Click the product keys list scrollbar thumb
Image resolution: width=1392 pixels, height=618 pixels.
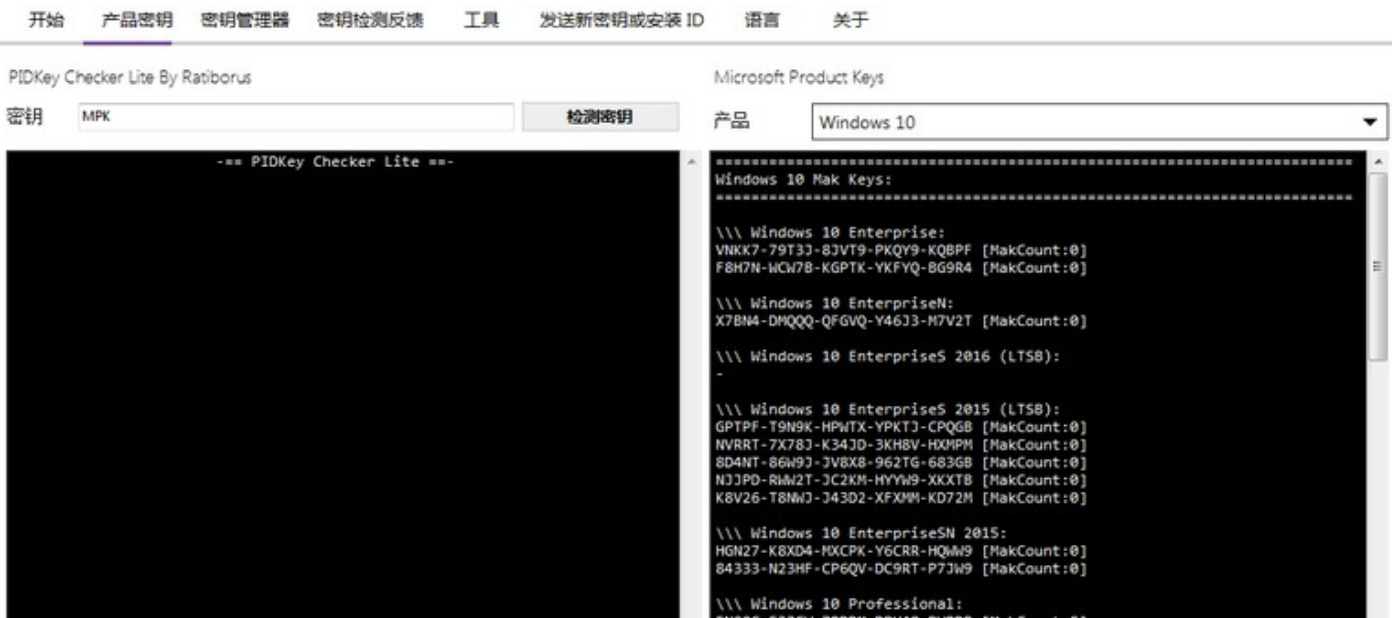click(x=1380, y=266)
